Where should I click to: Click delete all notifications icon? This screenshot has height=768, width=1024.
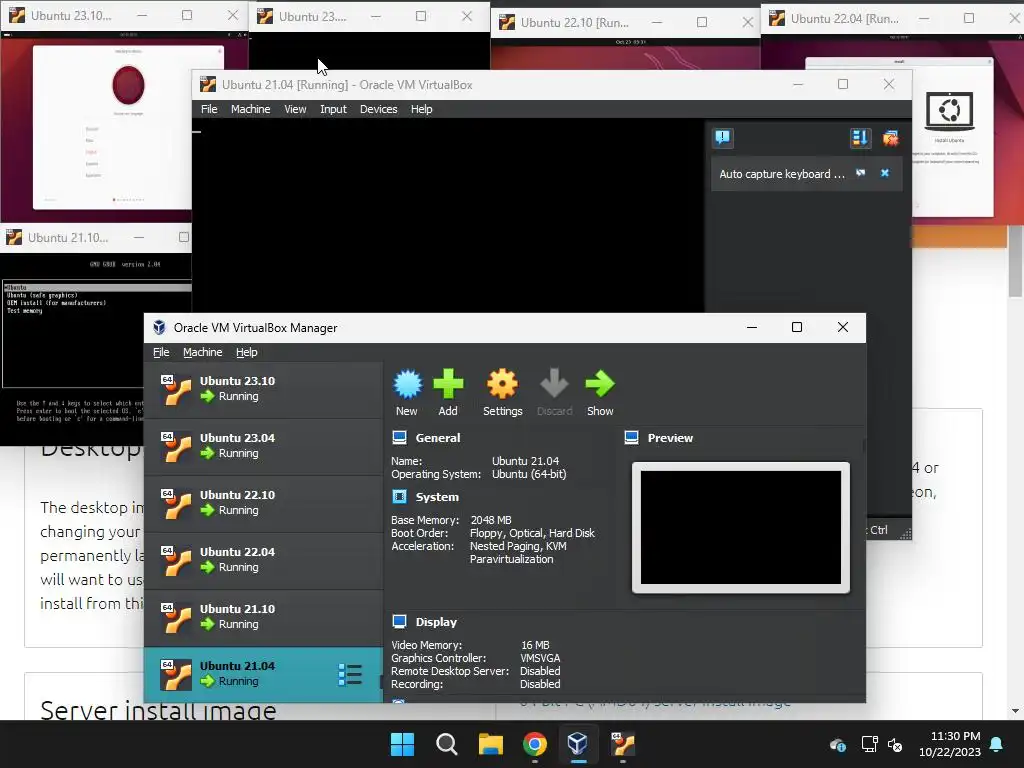[890, 138]
